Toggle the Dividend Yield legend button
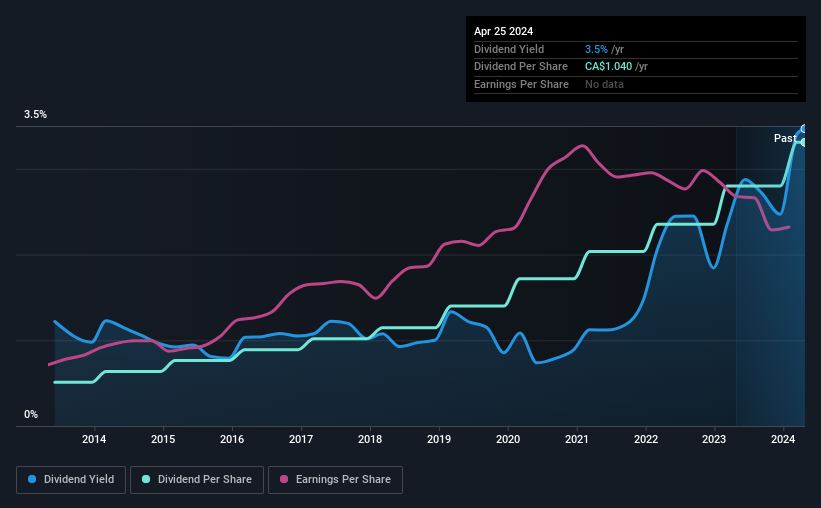This screenshot has width=821, height=508. pos(71,480)
